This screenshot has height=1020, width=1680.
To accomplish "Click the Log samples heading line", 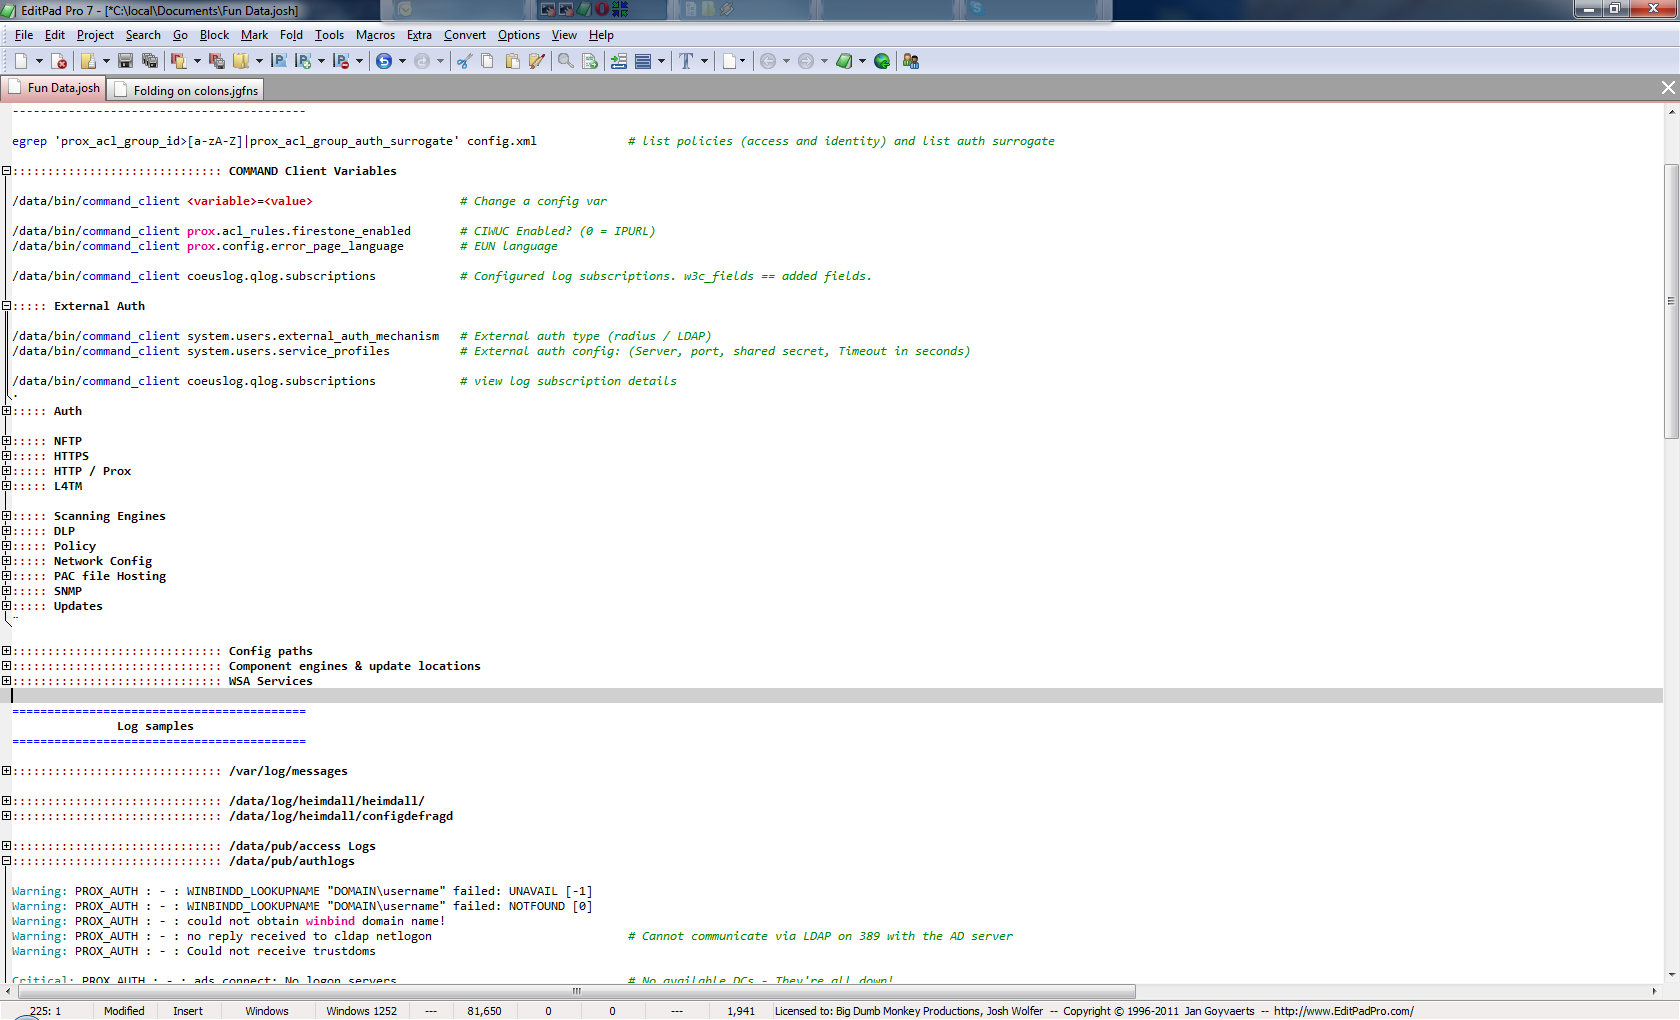I will [155, 726].
